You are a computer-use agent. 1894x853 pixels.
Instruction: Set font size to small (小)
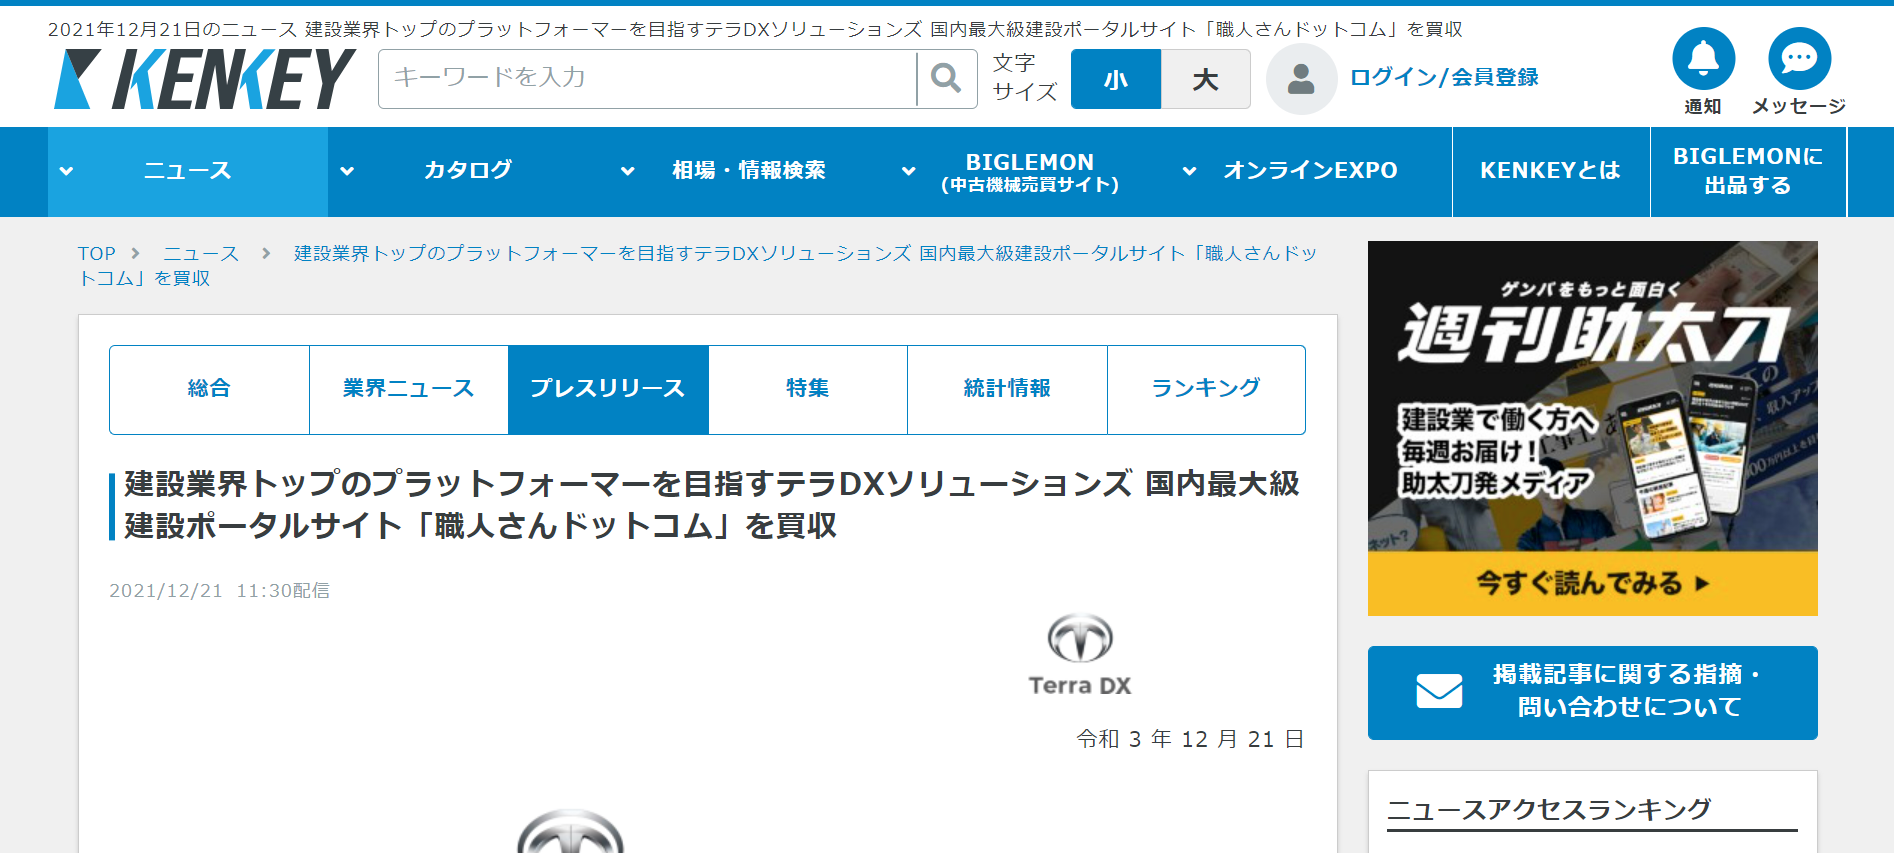point(1116,79)
